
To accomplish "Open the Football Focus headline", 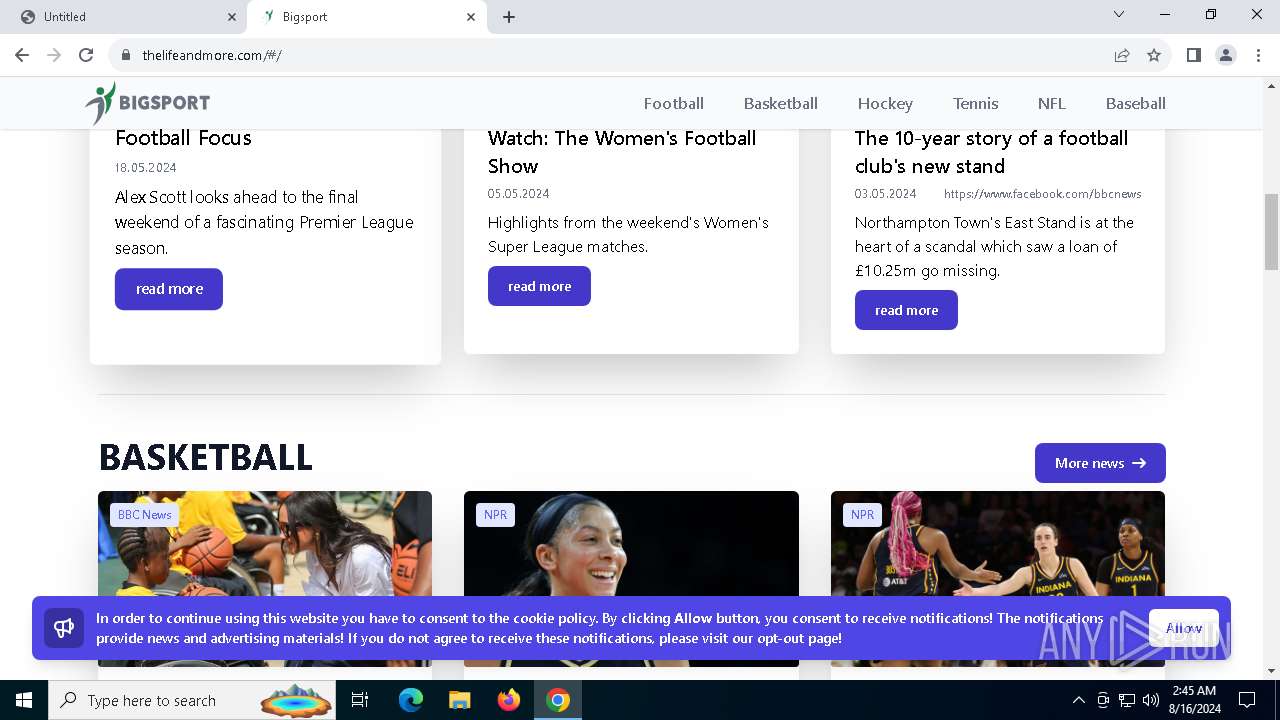I will (183, 138).
